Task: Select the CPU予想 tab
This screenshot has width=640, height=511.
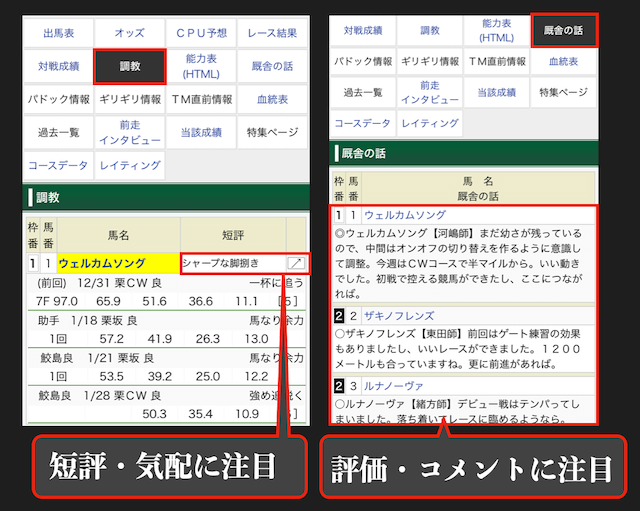Action: point(201,33)
